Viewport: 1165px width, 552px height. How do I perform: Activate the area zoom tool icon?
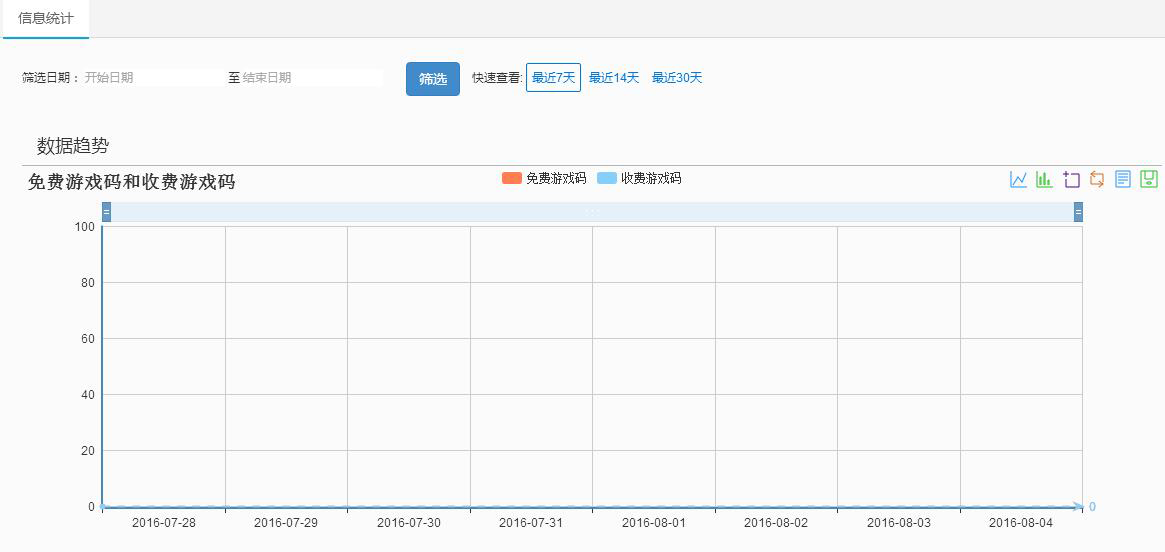pos(1071,180)
